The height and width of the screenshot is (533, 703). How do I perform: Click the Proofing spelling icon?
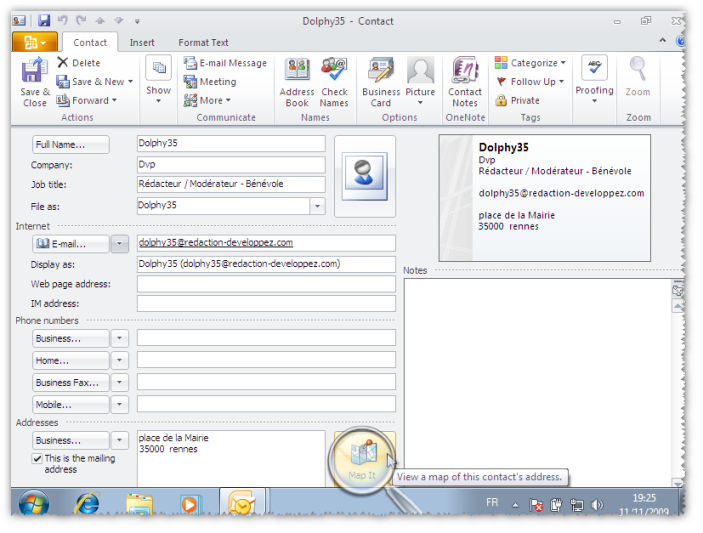coord(594,70)
